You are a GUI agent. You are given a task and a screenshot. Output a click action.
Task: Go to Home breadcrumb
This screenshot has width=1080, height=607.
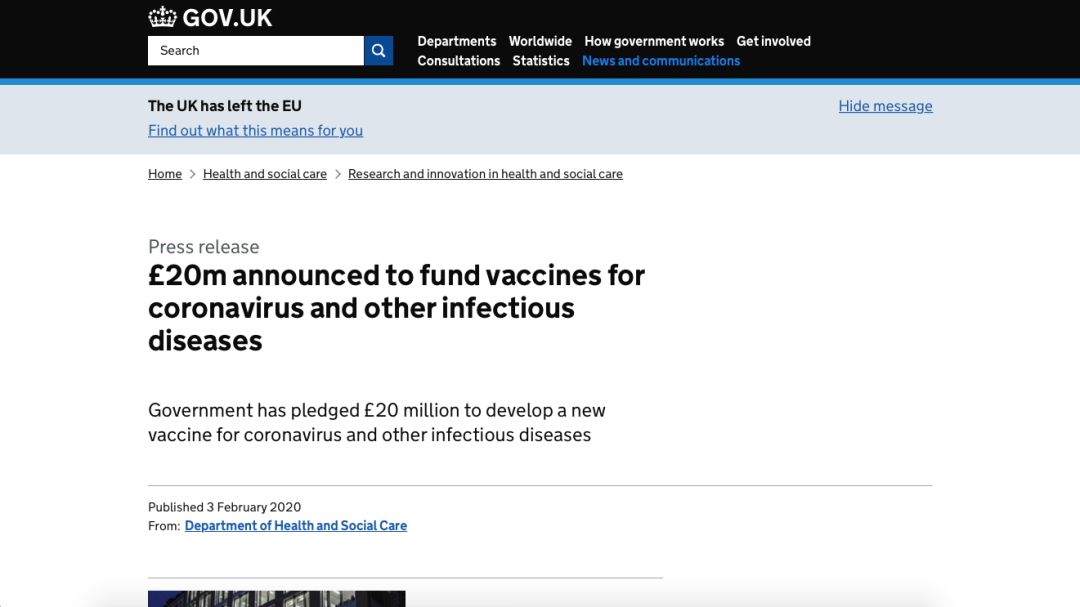(x=165, y=174)
